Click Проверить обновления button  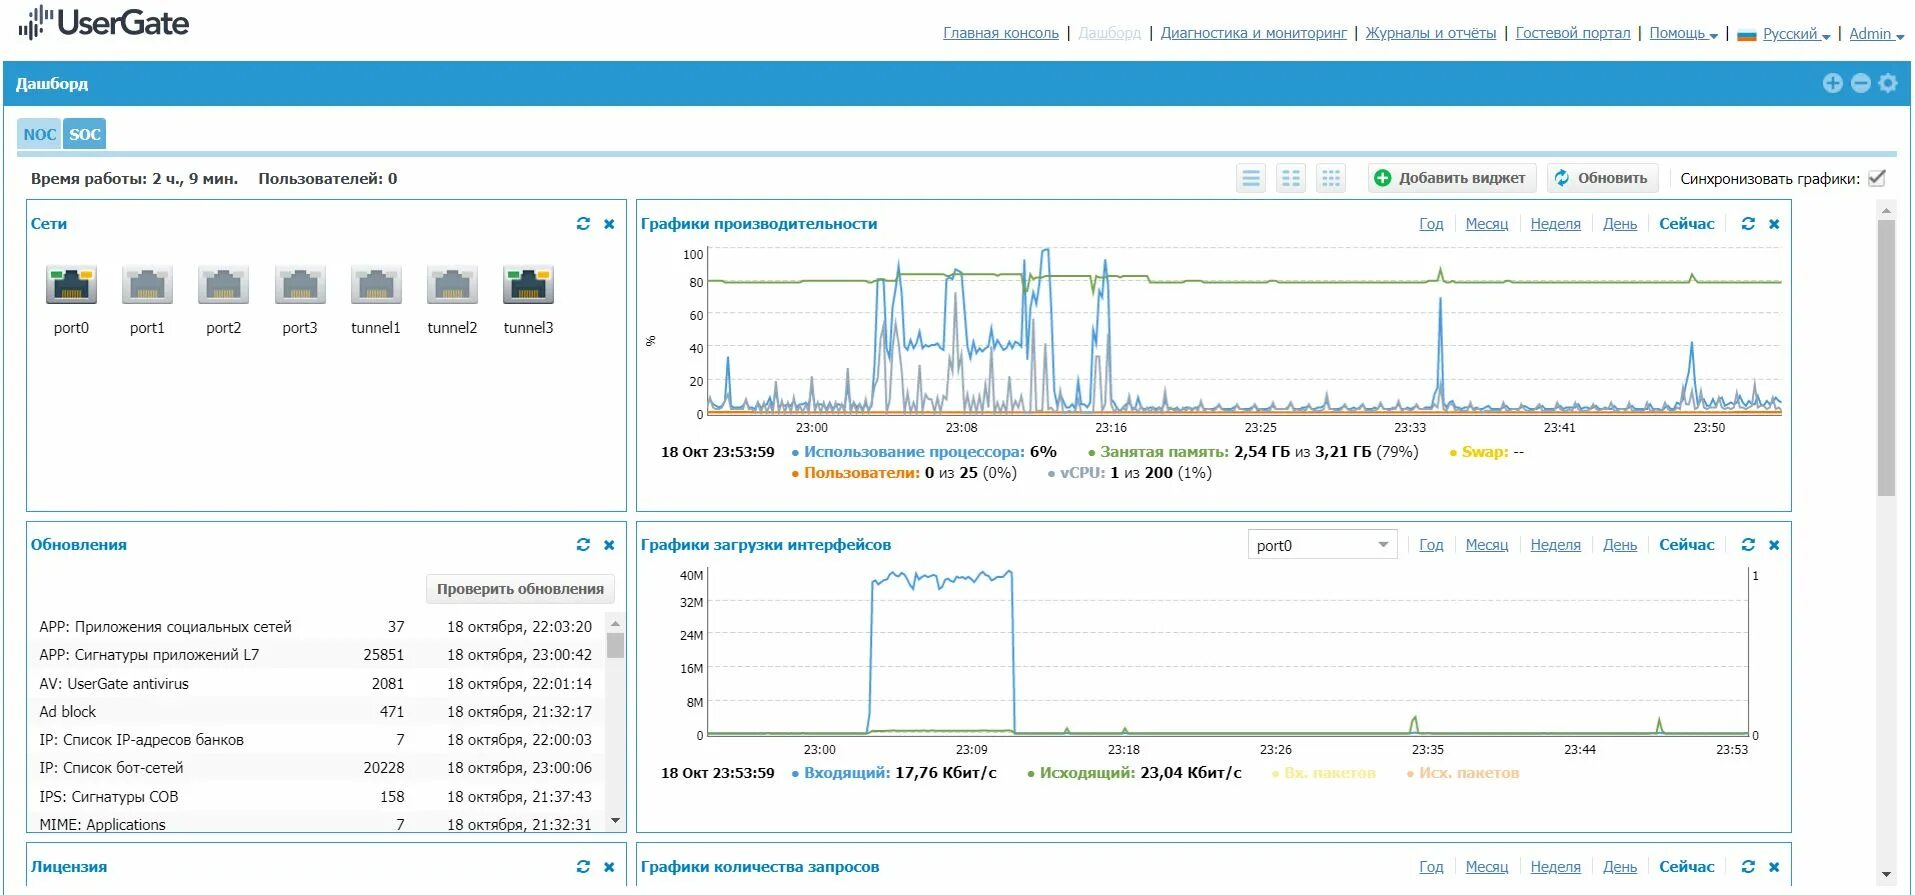coord(520,589)
